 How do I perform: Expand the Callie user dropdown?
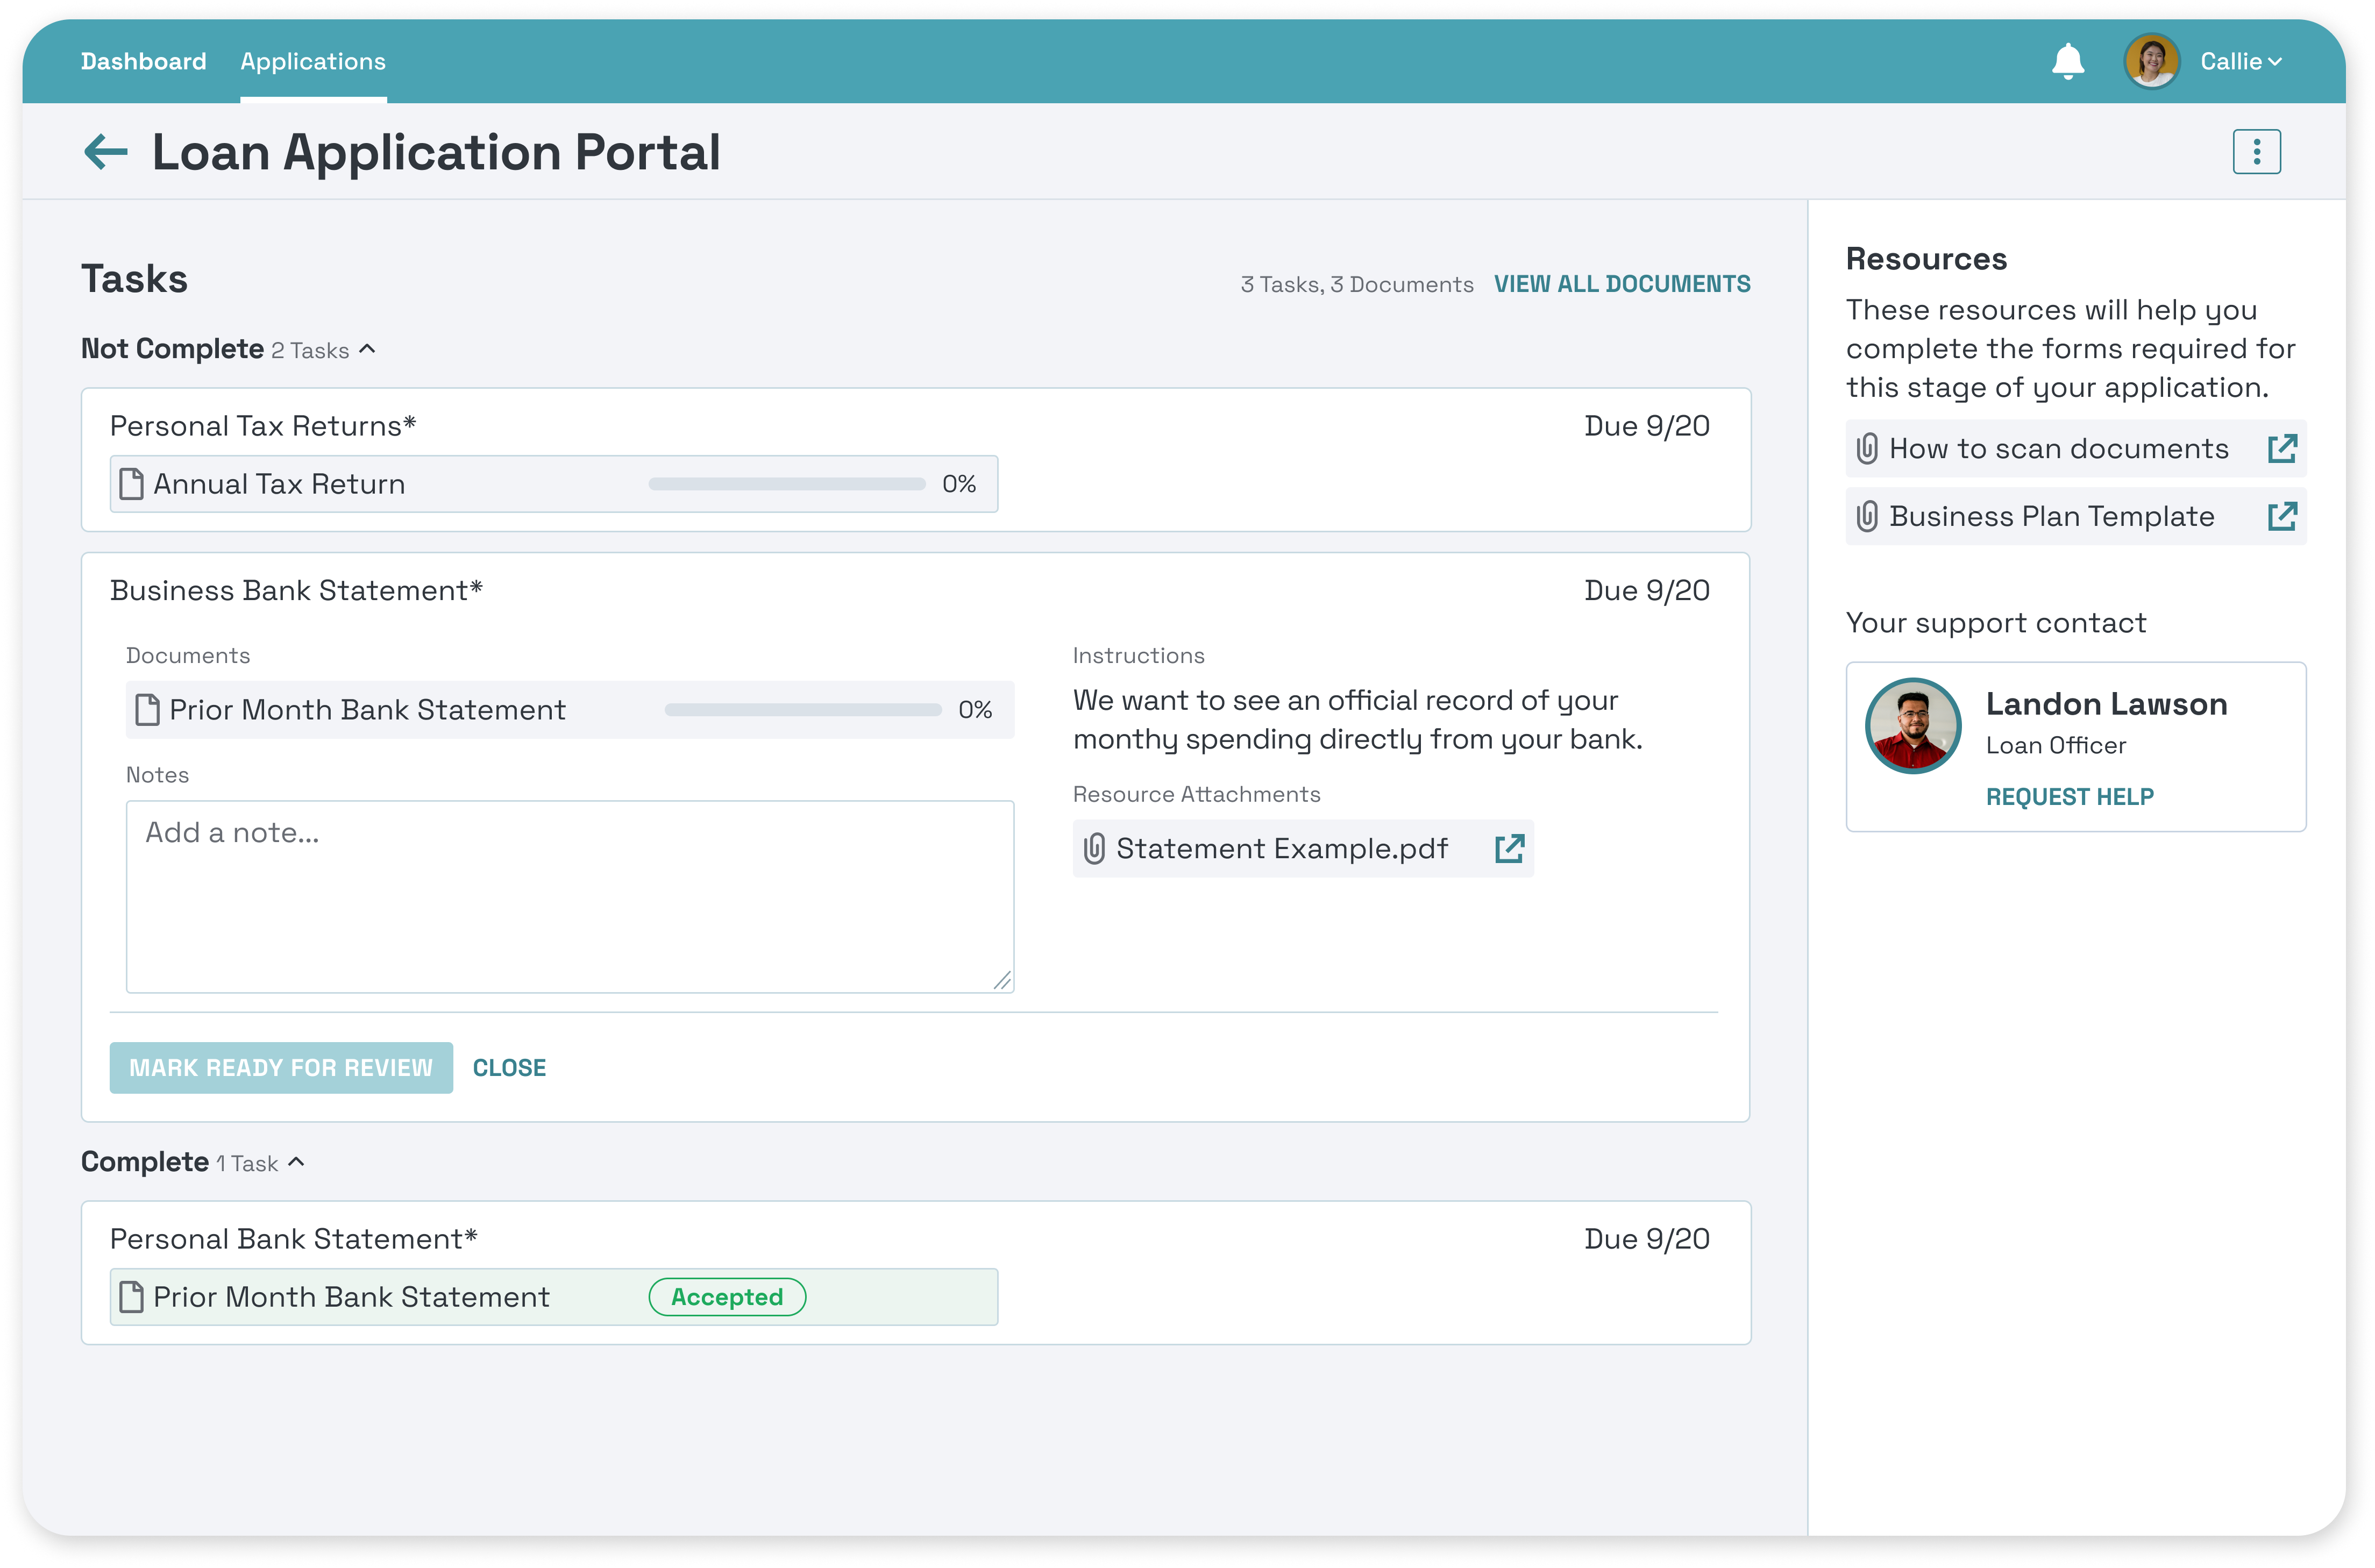(2242, 62)
